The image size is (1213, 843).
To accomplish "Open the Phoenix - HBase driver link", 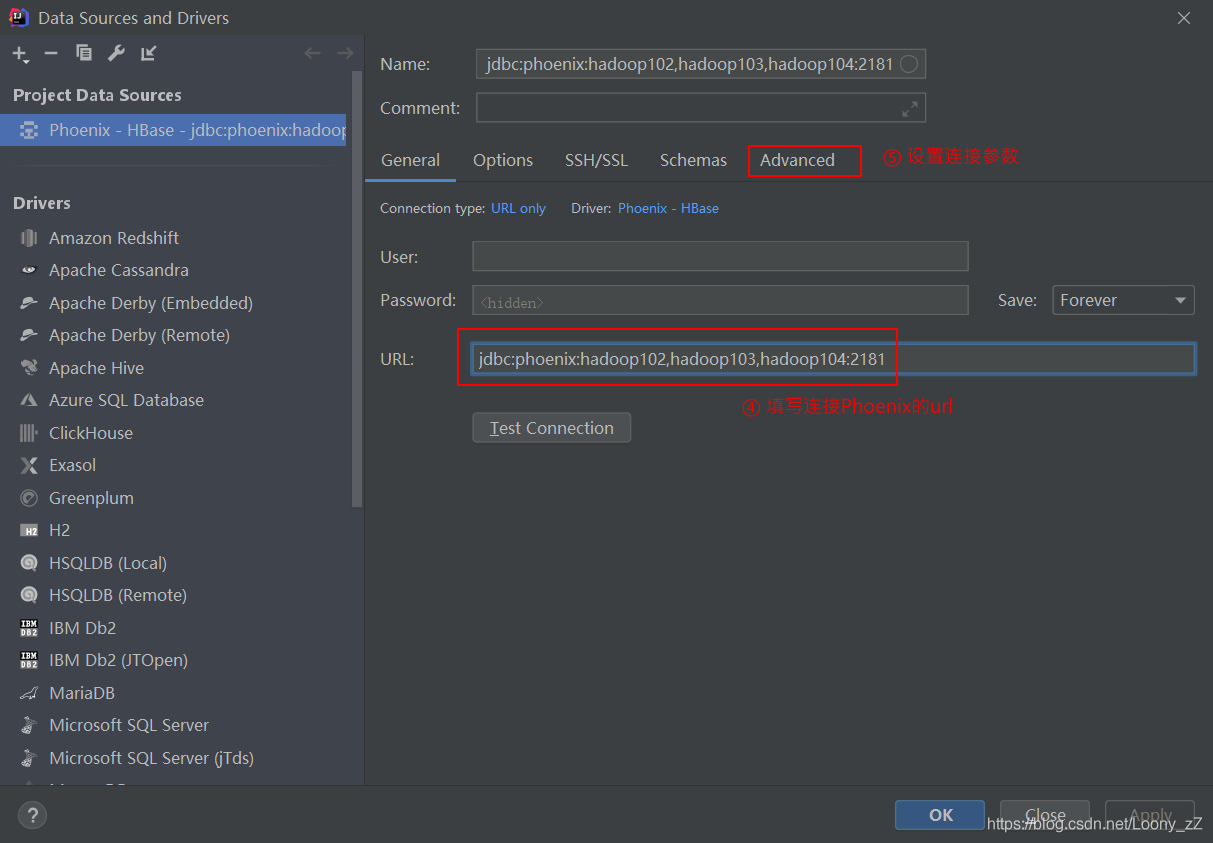I will tap(668, 208).
